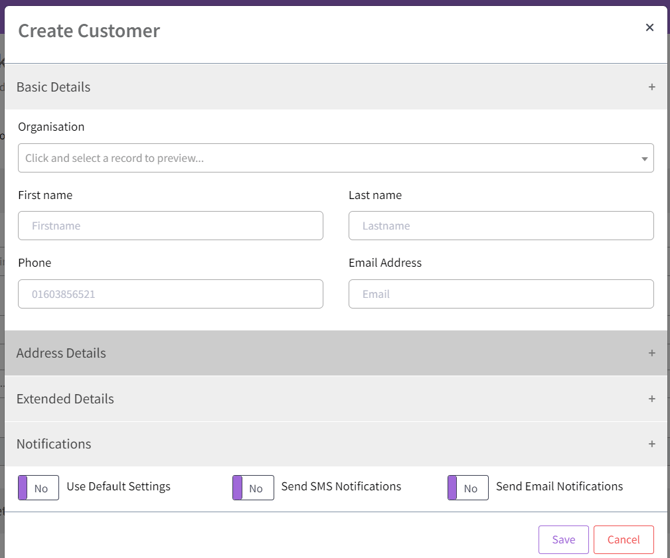The height and width of the screenshot is (558, 670).
Task: Select the Phone number field
Action: click(x=171, y=294)
